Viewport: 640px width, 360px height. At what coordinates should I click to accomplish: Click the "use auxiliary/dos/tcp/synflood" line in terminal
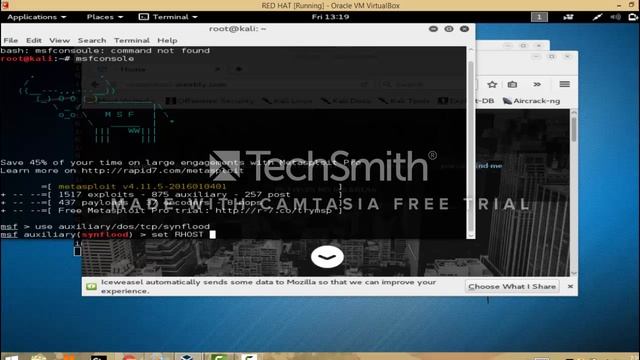tap(105, 227)
